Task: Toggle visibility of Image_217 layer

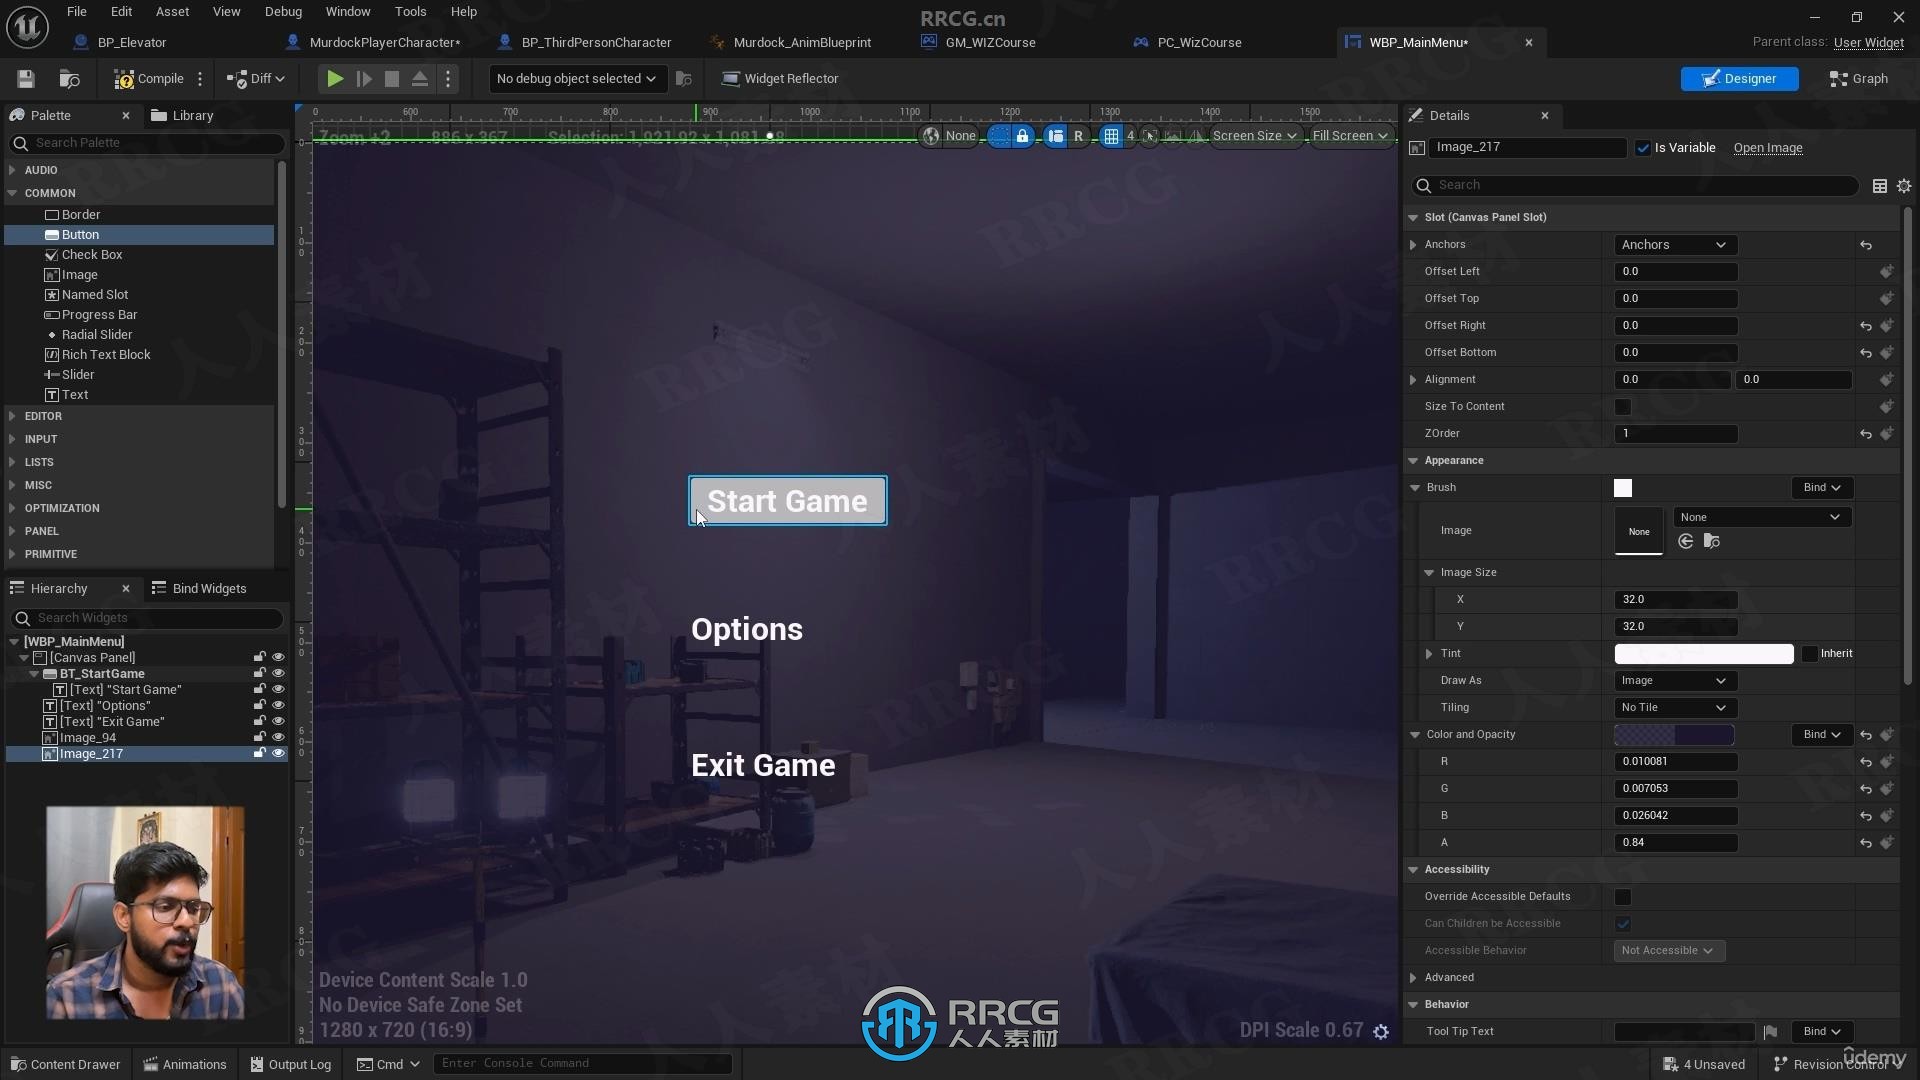Action: tap(278, 753)
